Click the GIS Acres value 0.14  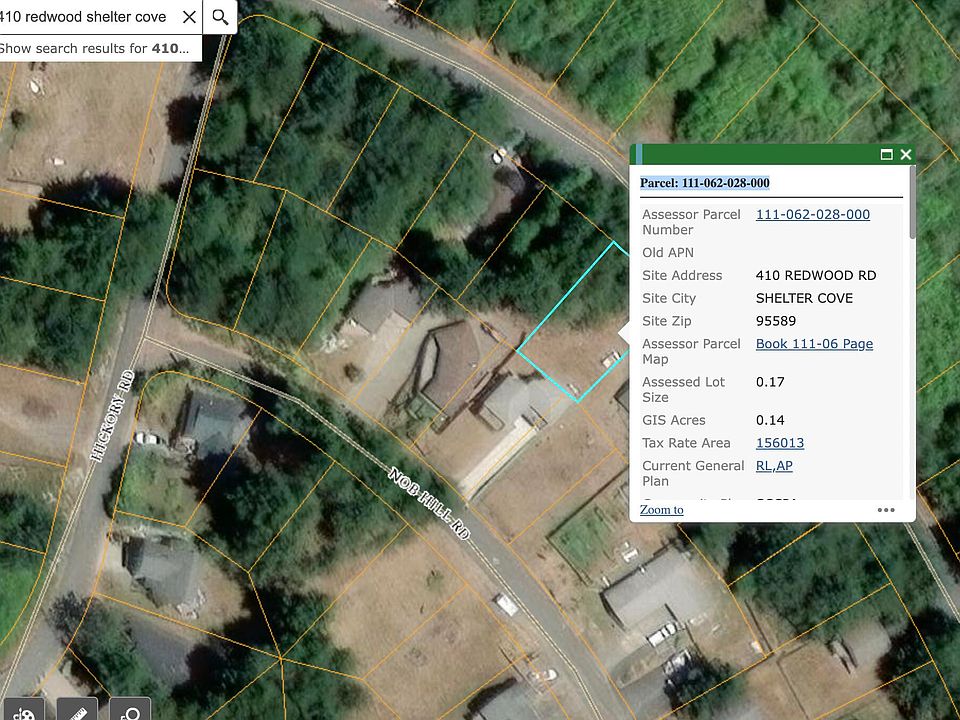click(770, 420)
